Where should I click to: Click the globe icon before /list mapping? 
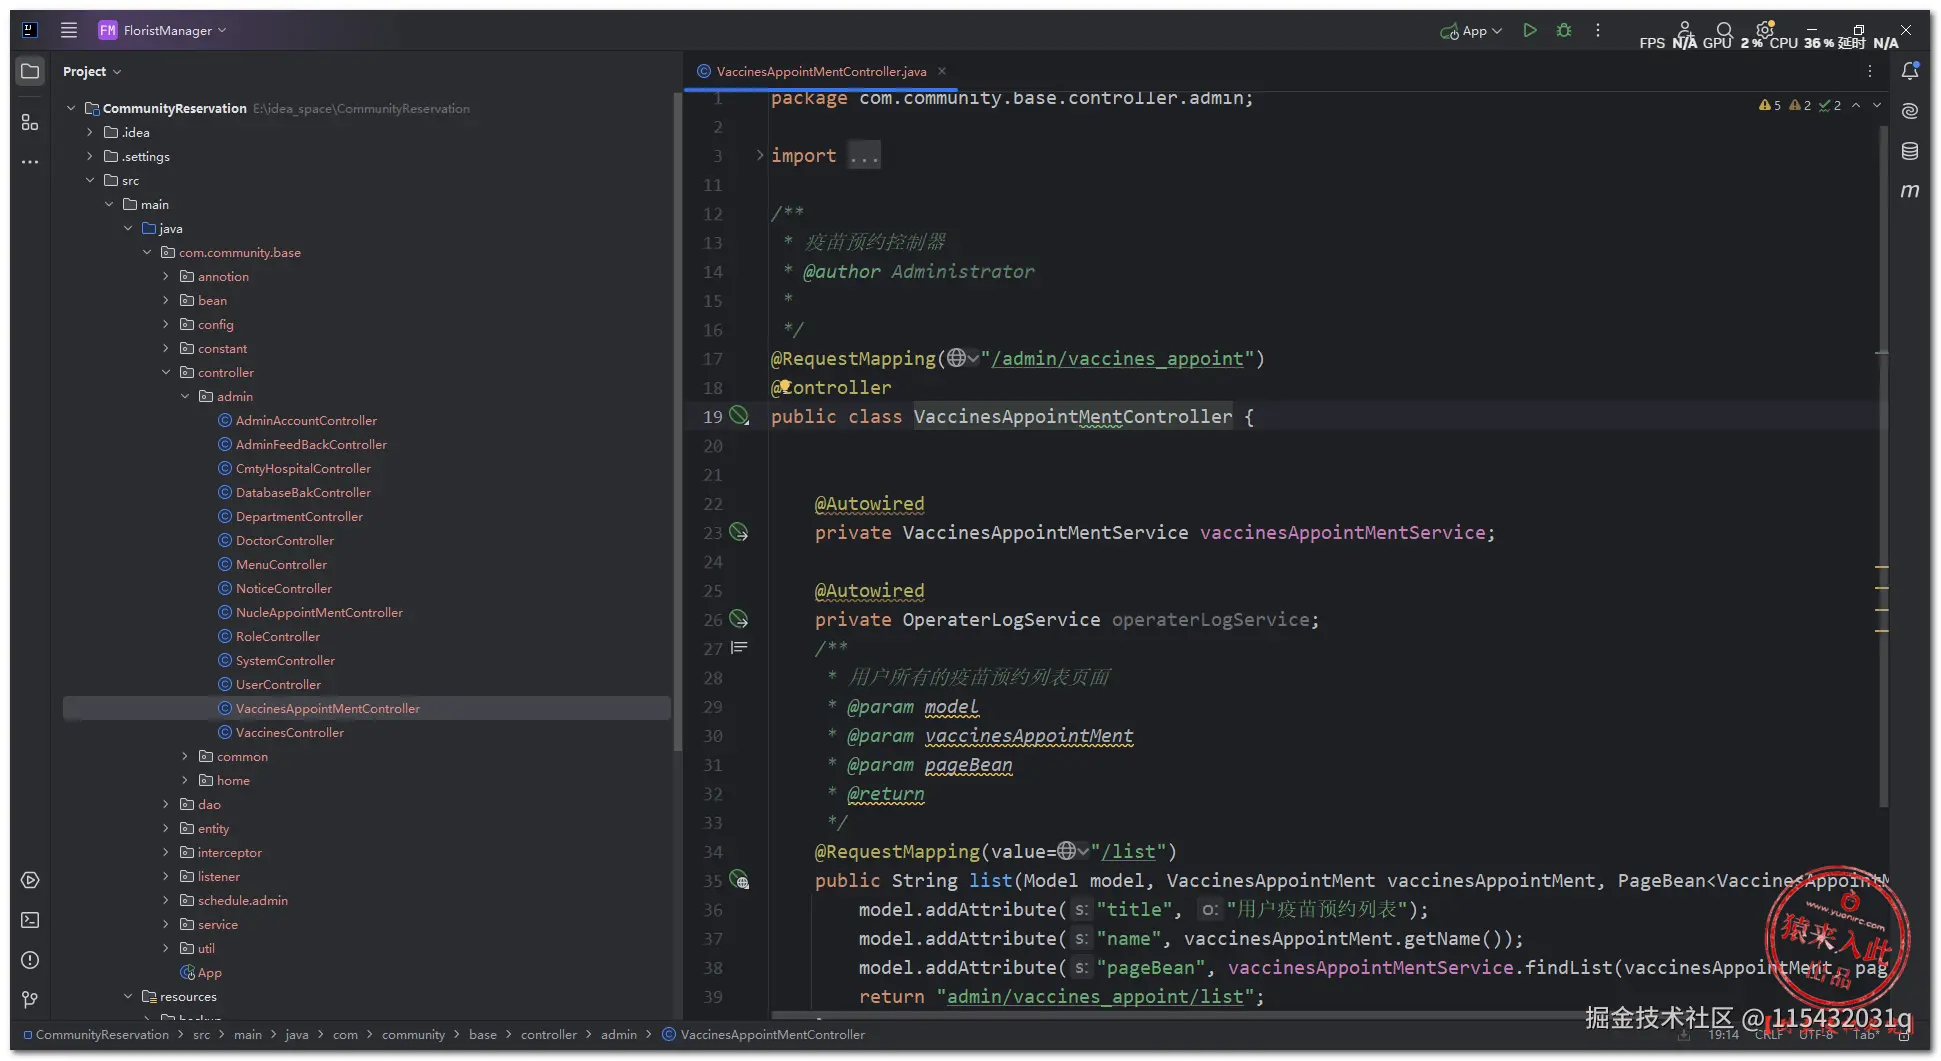tap(1068, 851)
